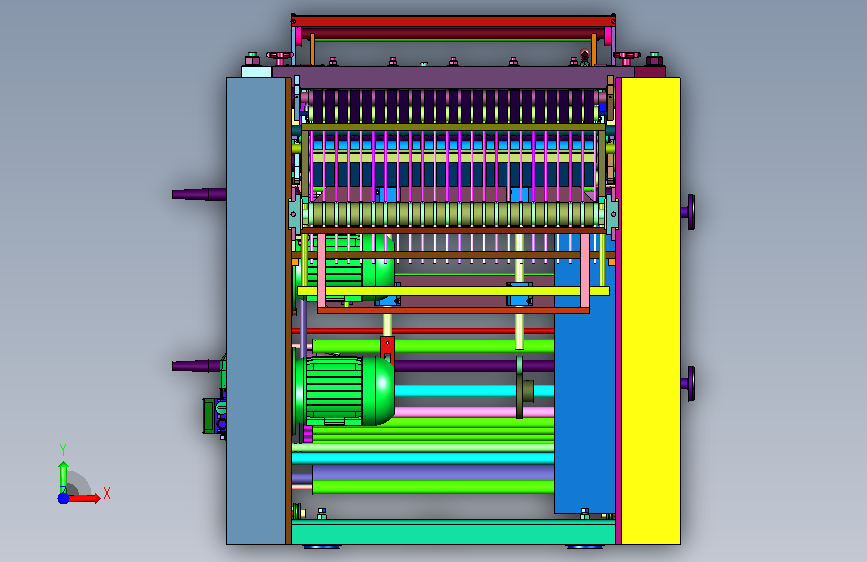Select the upper purple knob on right side
The image size is (867, 562).
coord(688,212)
